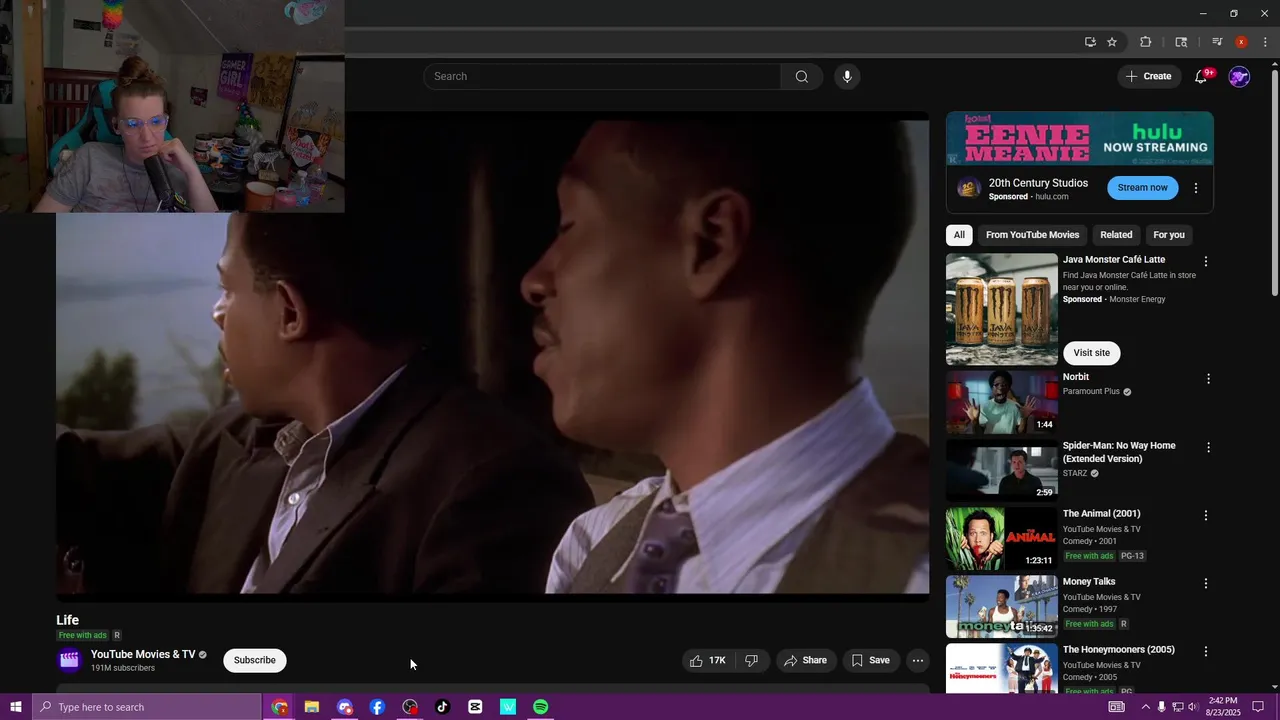Click the Save button

(870, 660)
